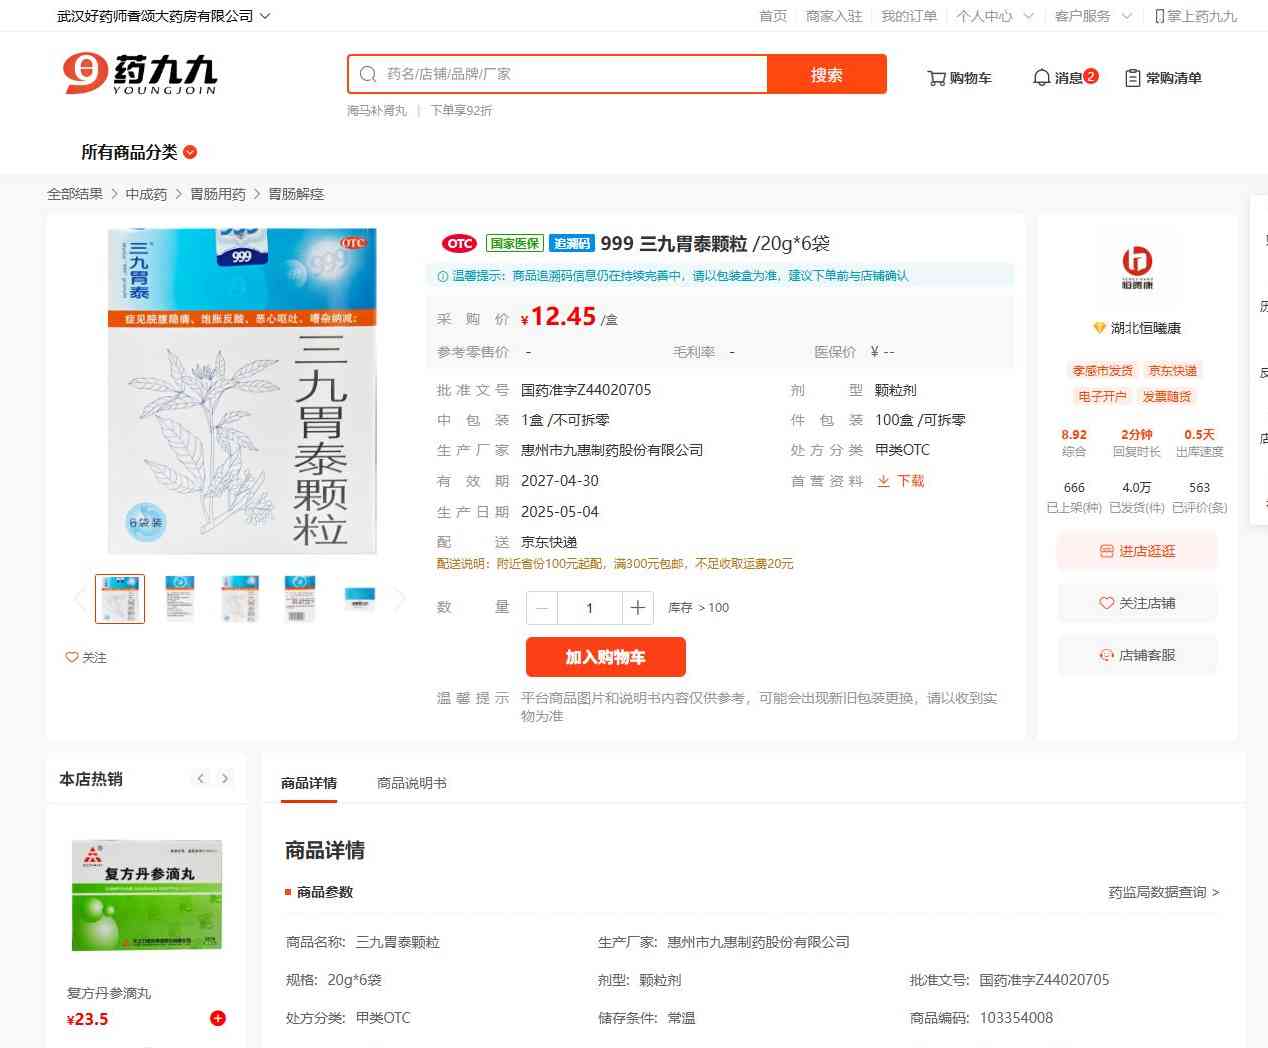
Task: Toggle follow store with 关注店铺
Action: pyautogui.click(x=1137, y=603)
